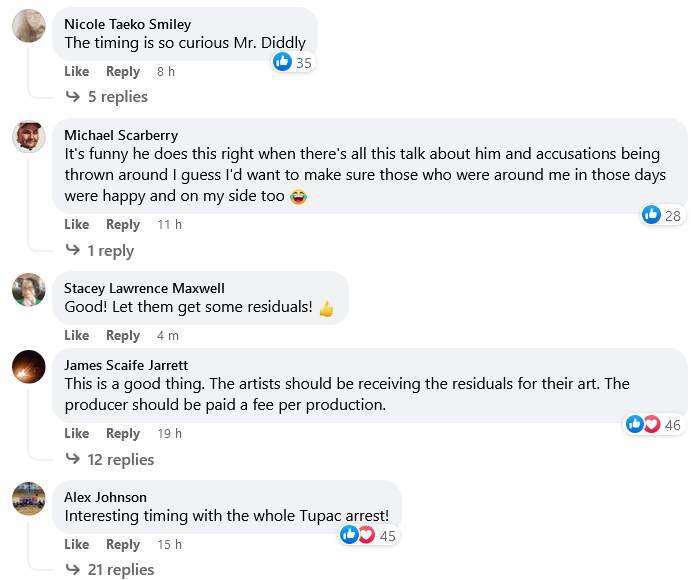Open Nicole Taeko Smiley's profile picture
This screenshot has width=691, height=580.
(x=28, y=26)
